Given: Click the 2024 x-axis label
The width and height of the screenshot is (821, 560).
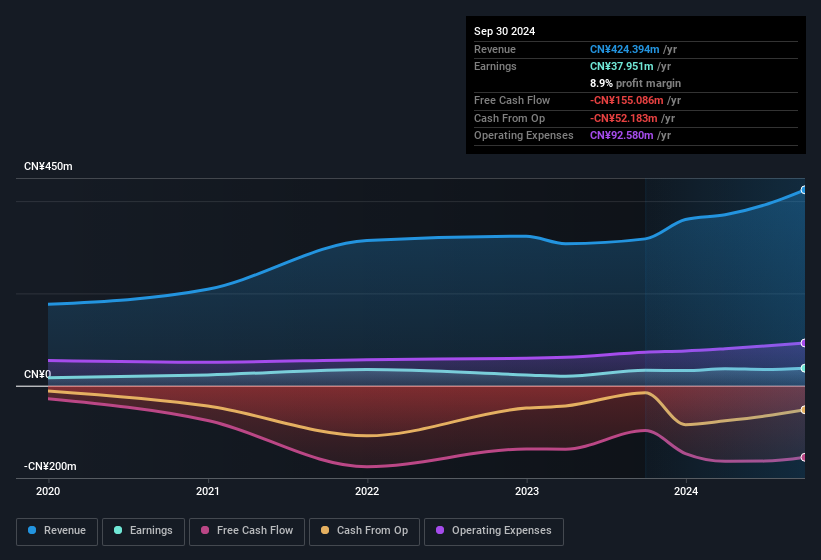Looking at the screenshot, I should coord(686,491).
